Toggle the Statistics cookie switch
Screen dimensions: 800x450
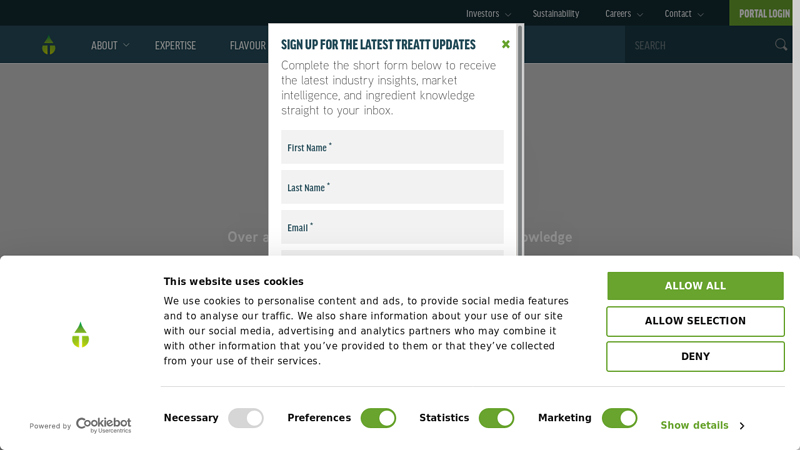(496, 418)
